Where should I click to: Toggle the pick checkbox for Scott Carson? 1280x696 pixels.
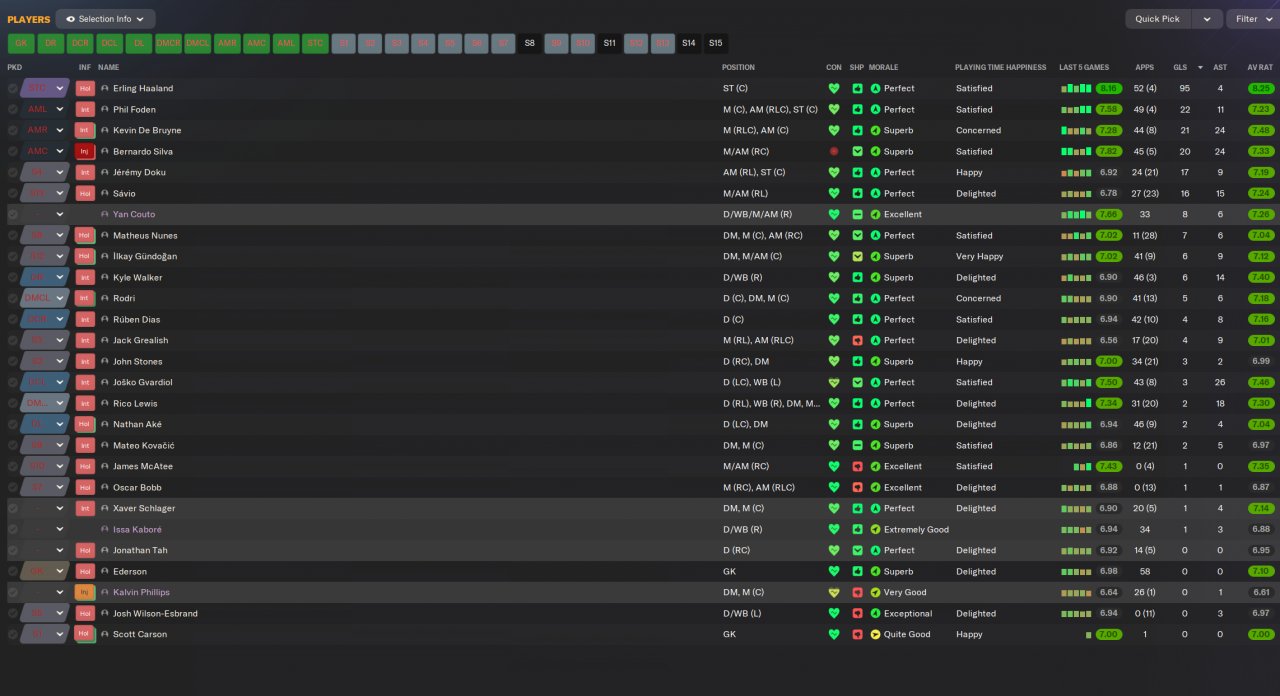[12, 634]
